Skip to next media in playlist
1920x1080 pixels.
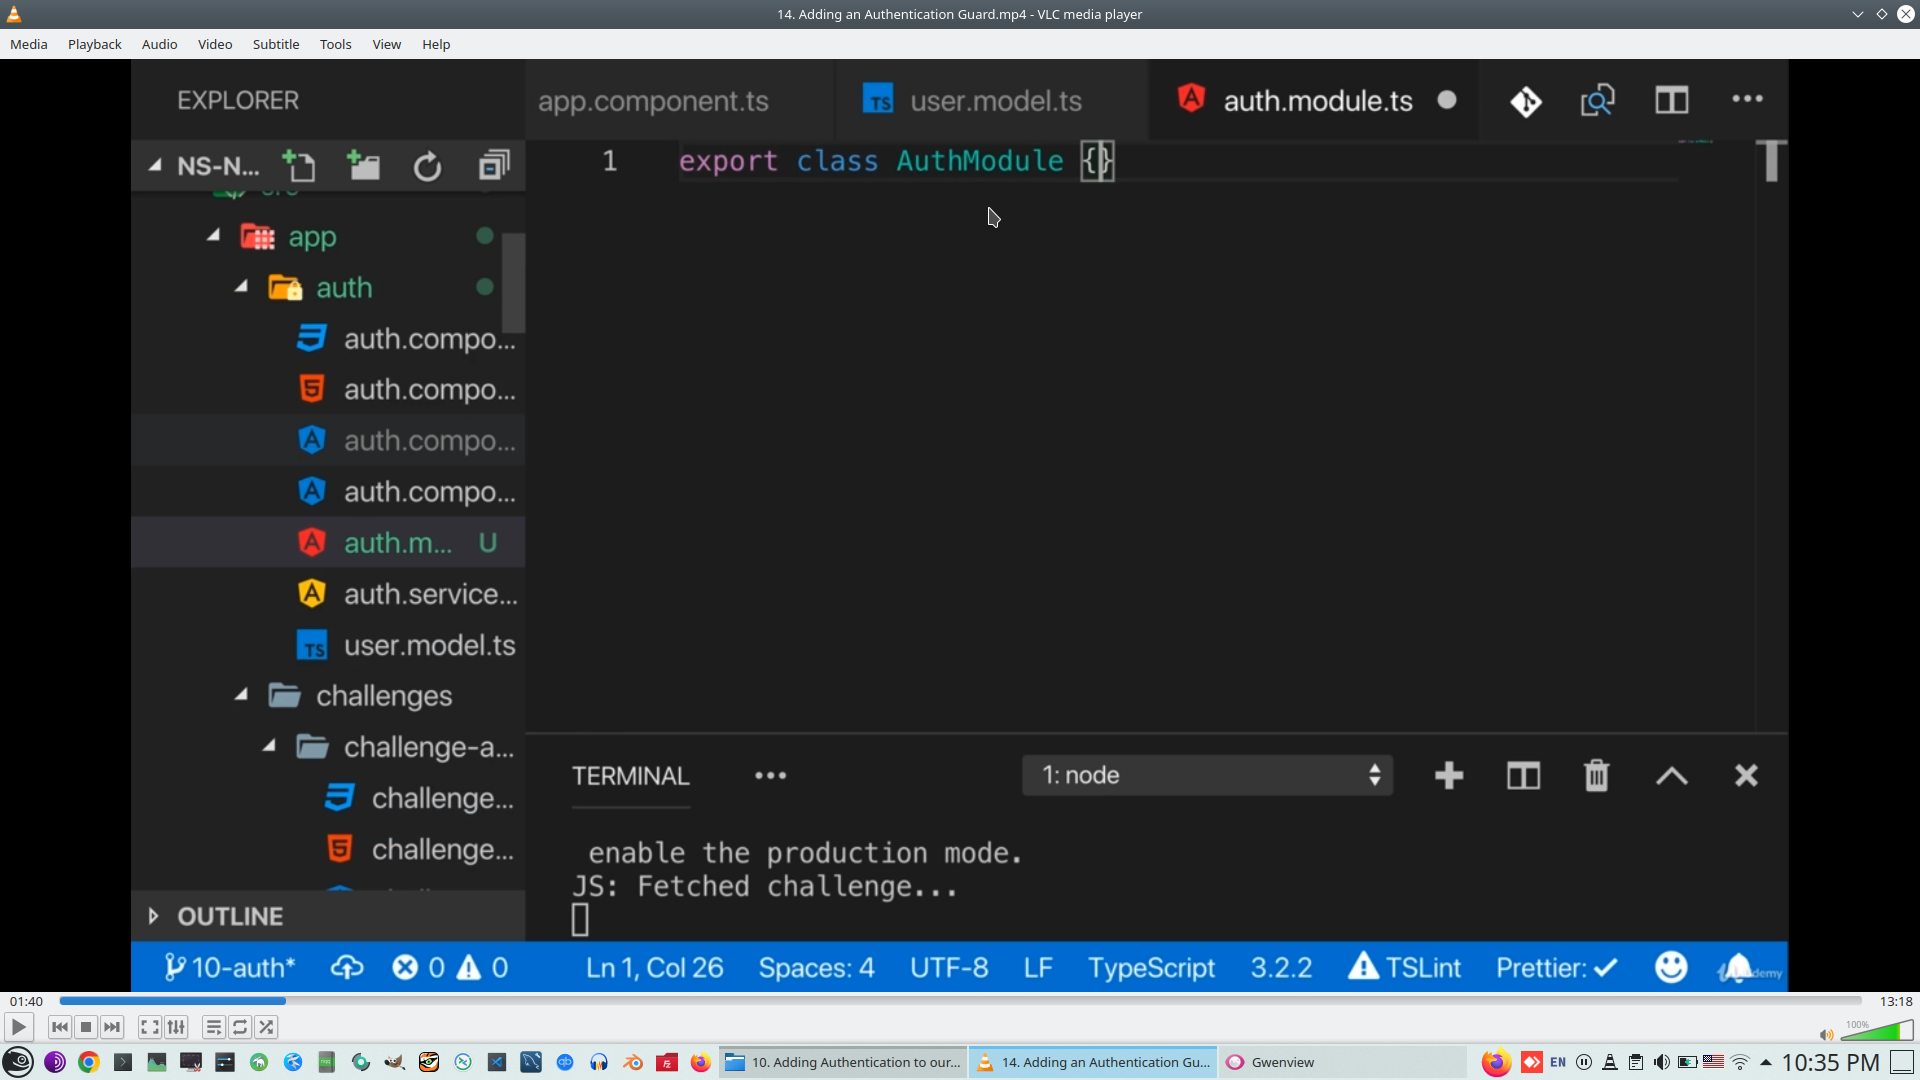[112, 1027]
